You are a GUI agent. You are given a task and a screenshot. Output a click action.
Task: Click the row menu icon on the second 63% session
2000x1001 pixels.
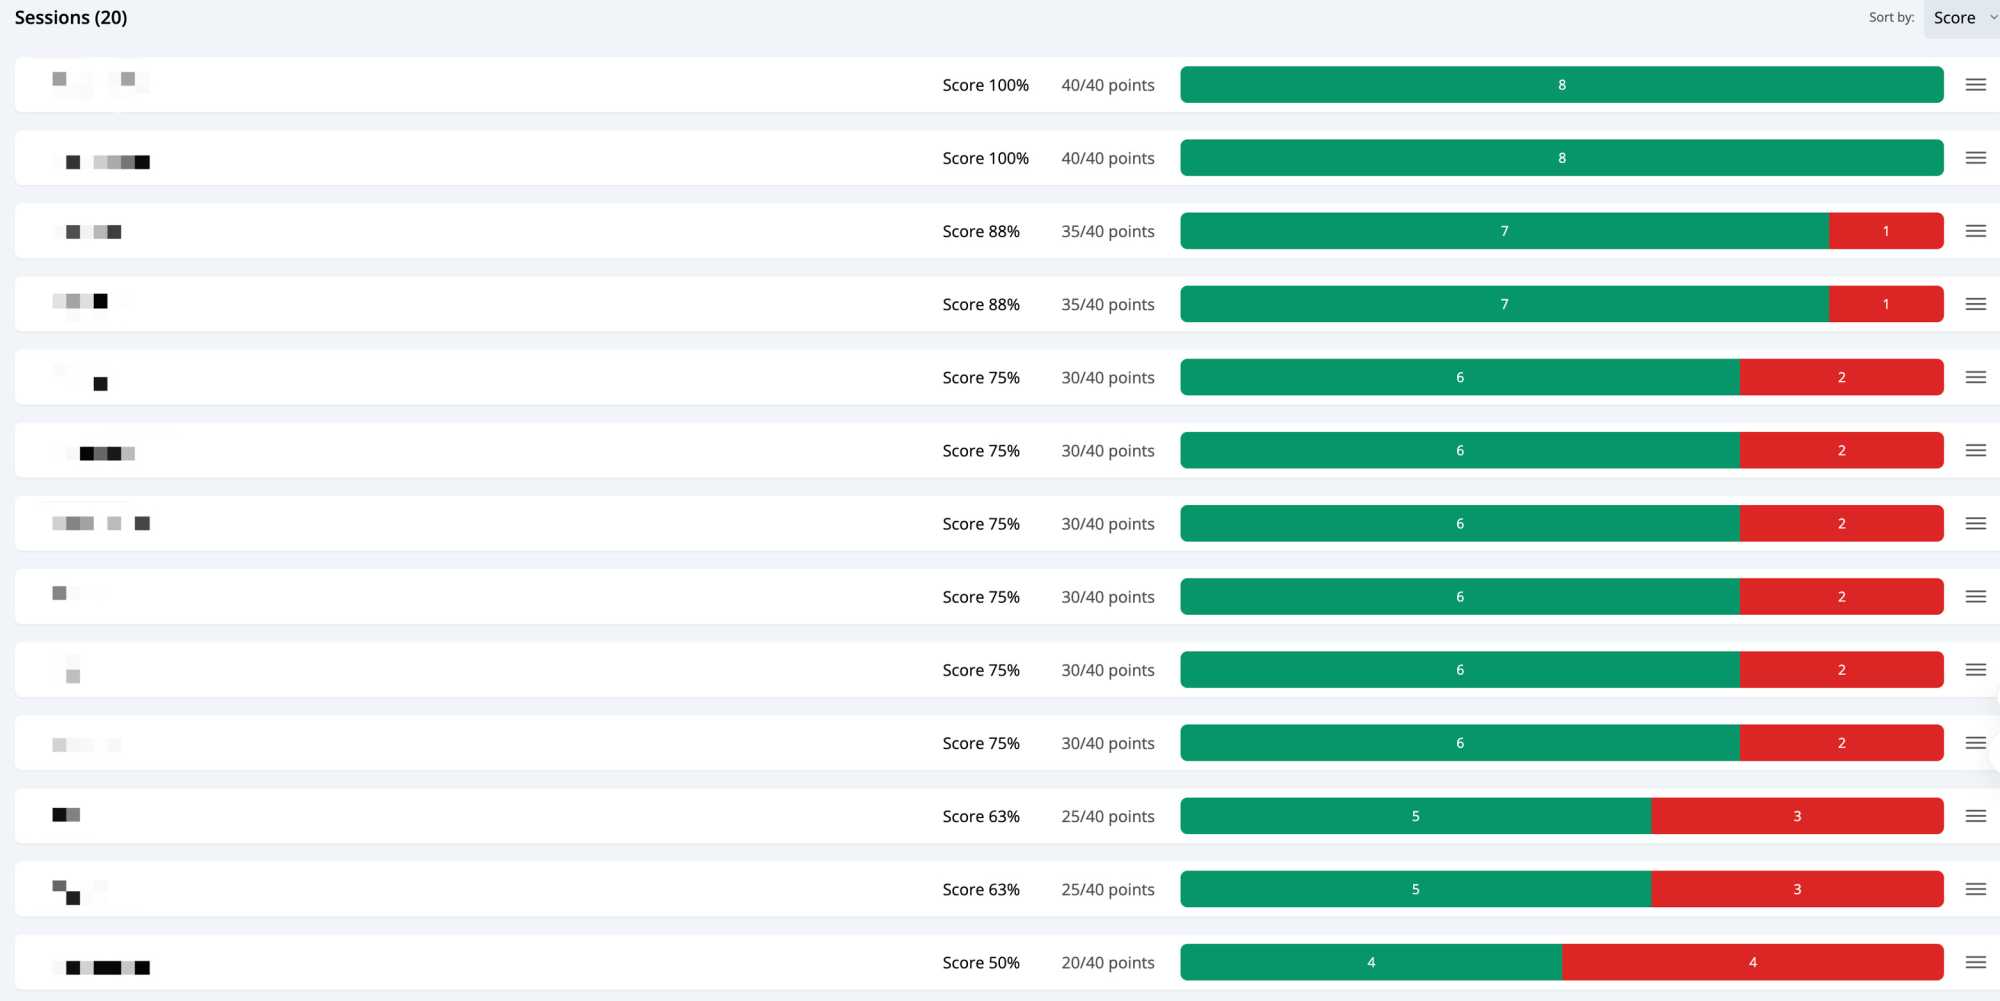[1975, 889]
